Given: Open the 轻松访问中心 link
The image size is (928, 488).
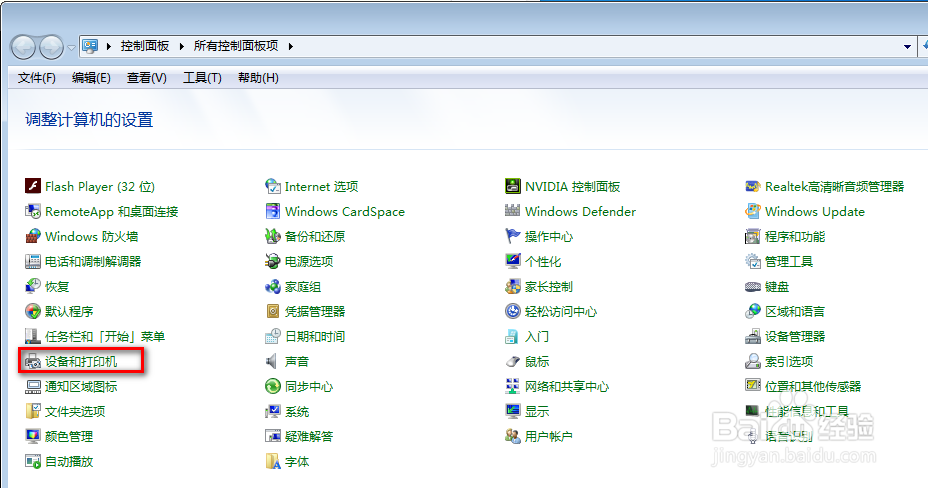Looking at the screenshot, I should click(x=560, y=311).
